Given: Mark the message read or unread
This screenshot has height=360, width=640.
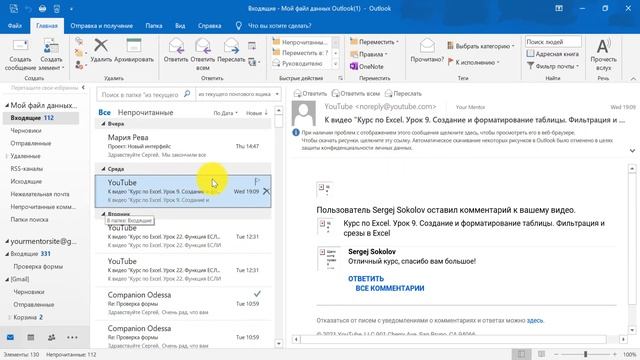Looking at the screenshot, I should [x=427, y=51].
